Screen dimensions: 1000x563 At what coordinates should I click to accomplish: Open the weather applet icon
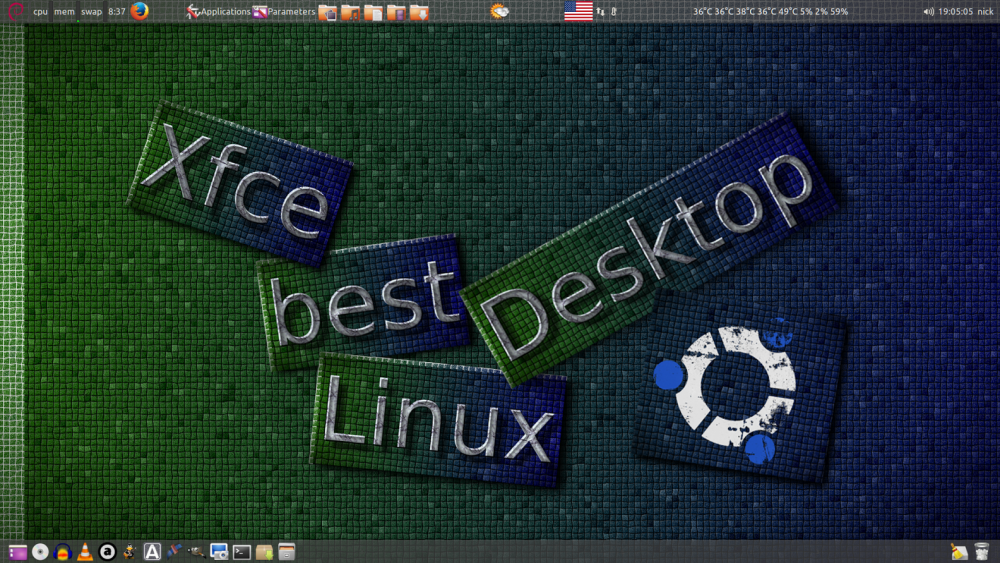(x=499, y=11)
